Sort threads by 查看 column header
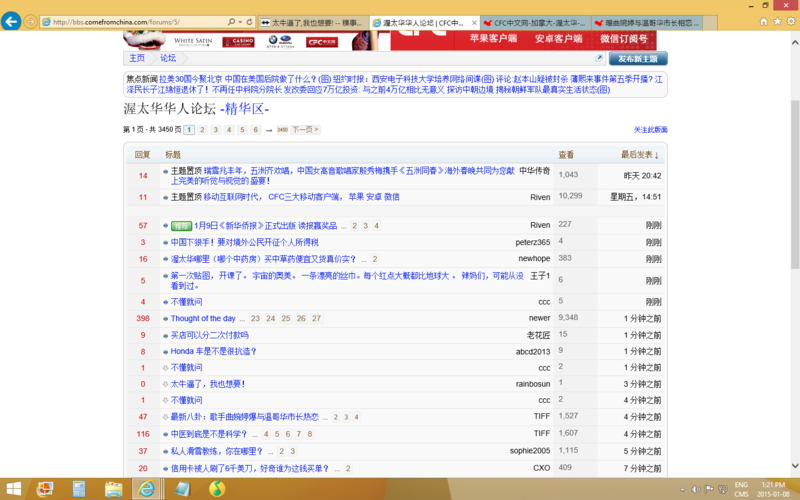800x500 pixels. [566, 155]
